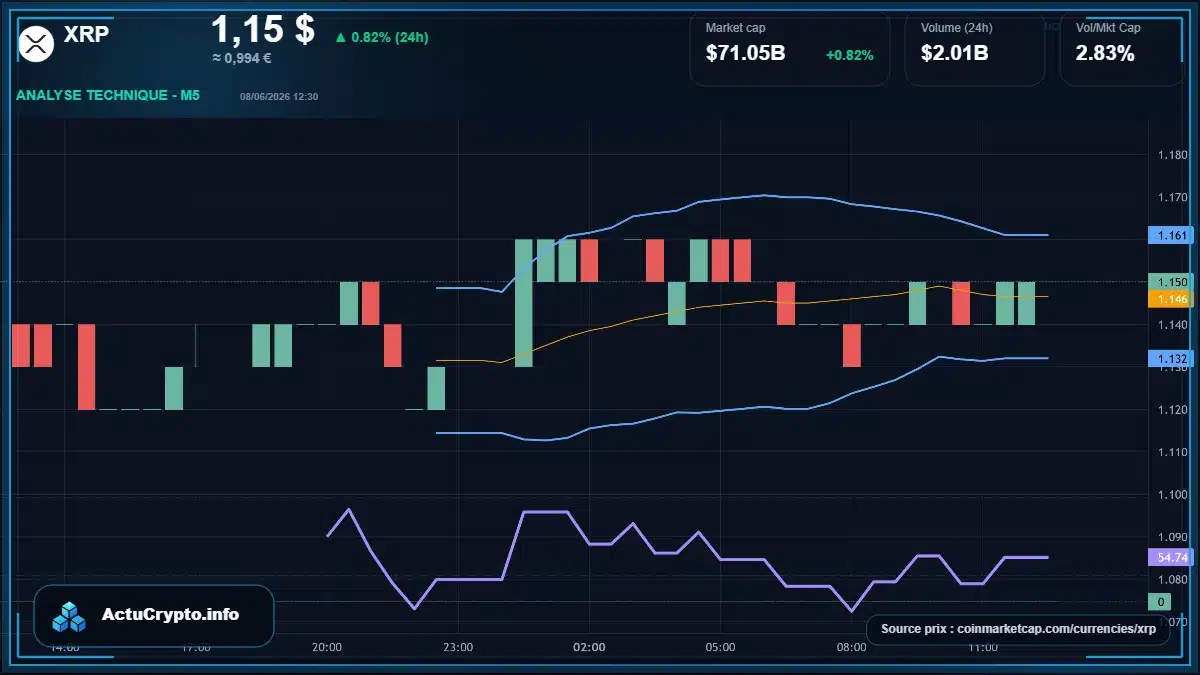This screenshot has height=675, width=1200.
Task: Click the Market cap label
Action: [735, 28]
